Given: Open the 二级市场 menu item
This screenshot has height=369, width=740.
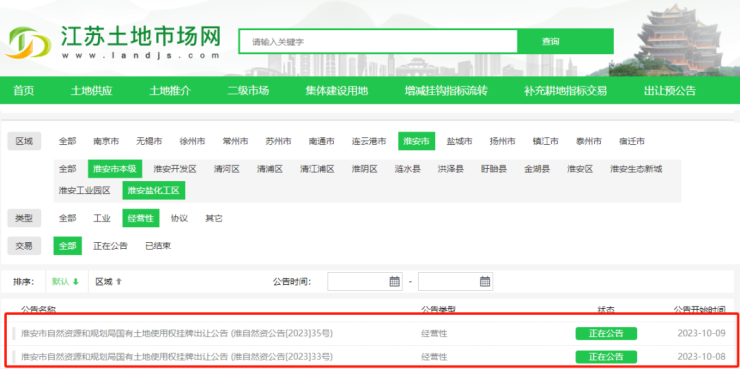Looking at the screenshot, I should coord(248,91).
